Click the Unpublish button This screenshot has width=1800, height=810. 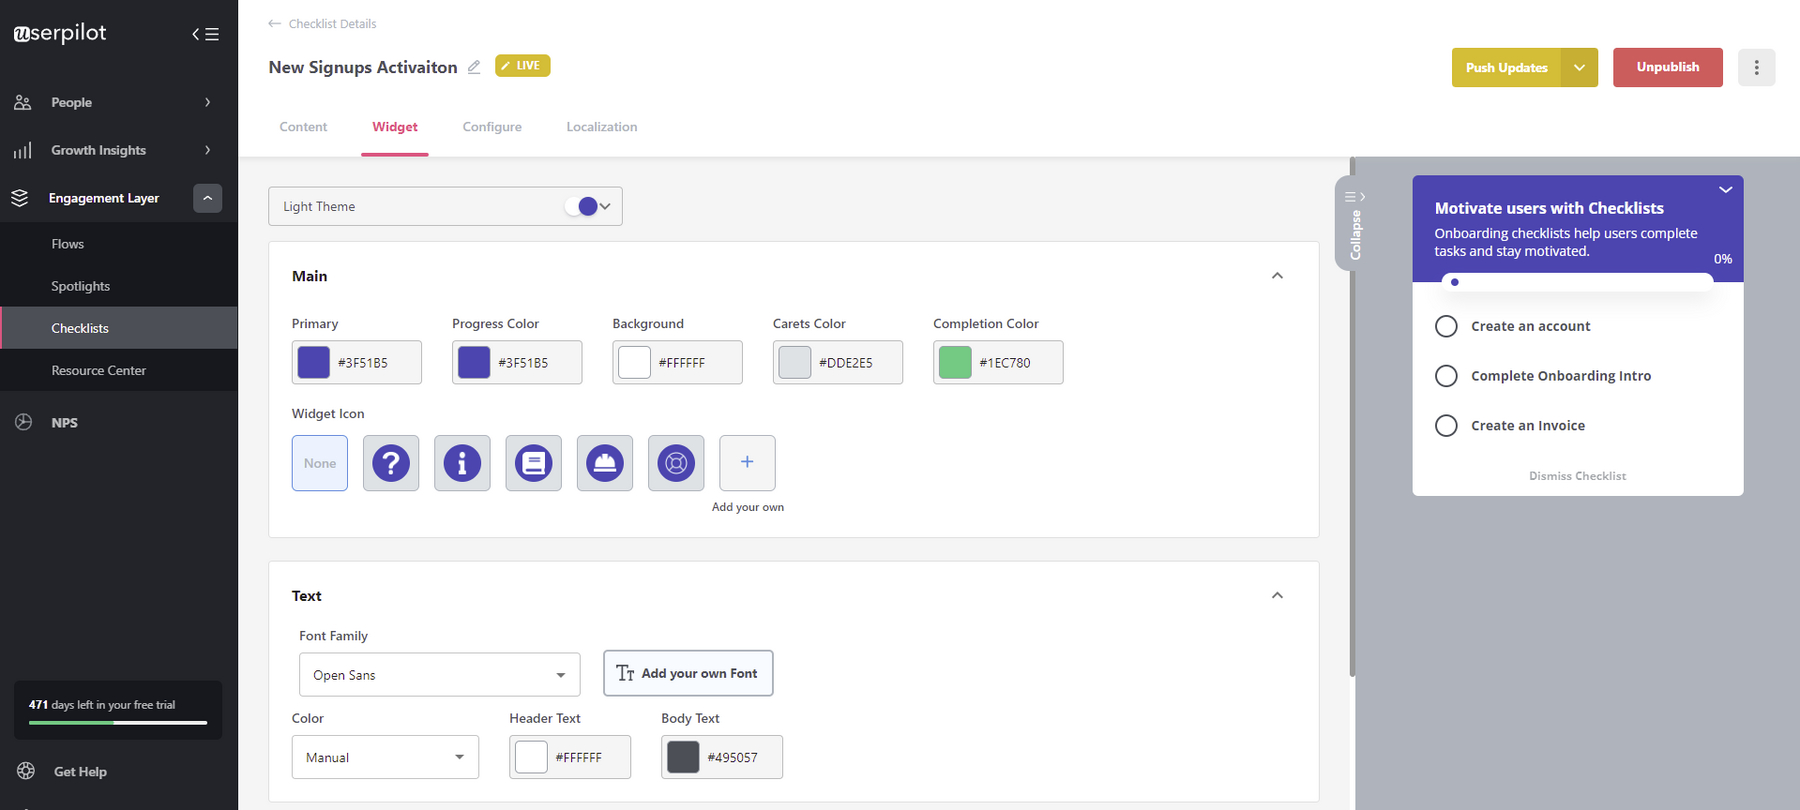[1667, 67]
